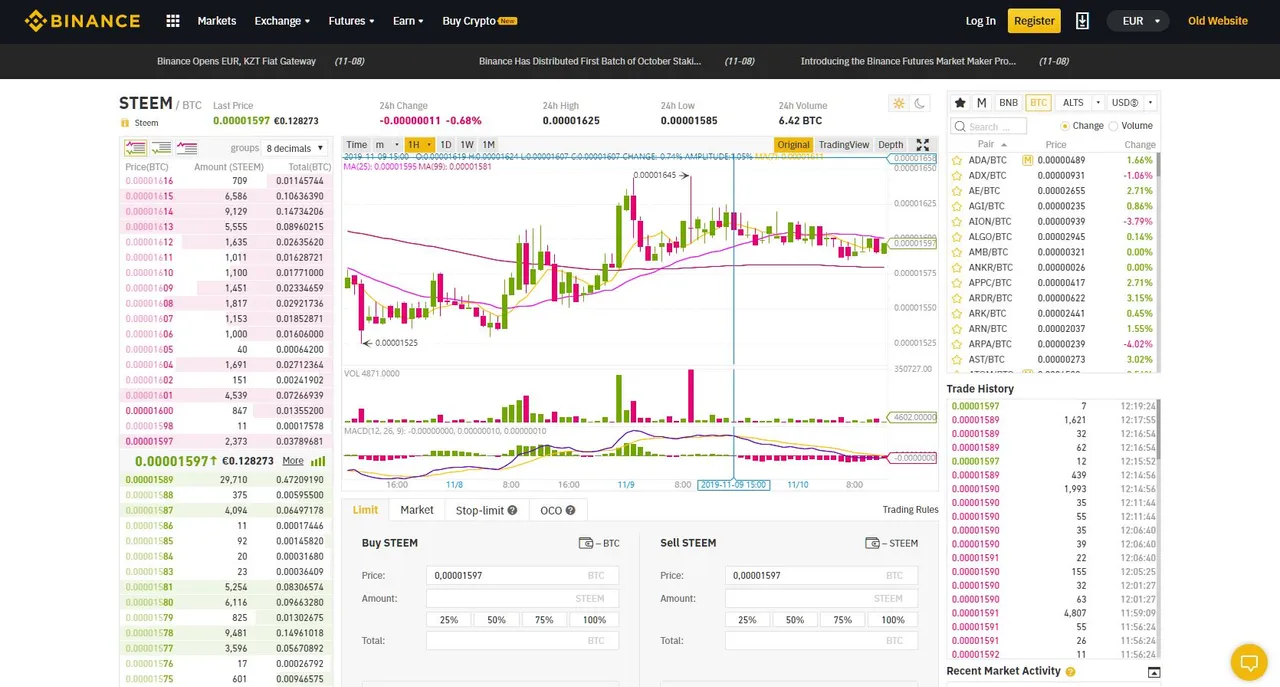Image resolution: width=1280 pixels, height=687 pixels.
Task: Open the 1H hours interval dropdown
Action: [419, 145]
